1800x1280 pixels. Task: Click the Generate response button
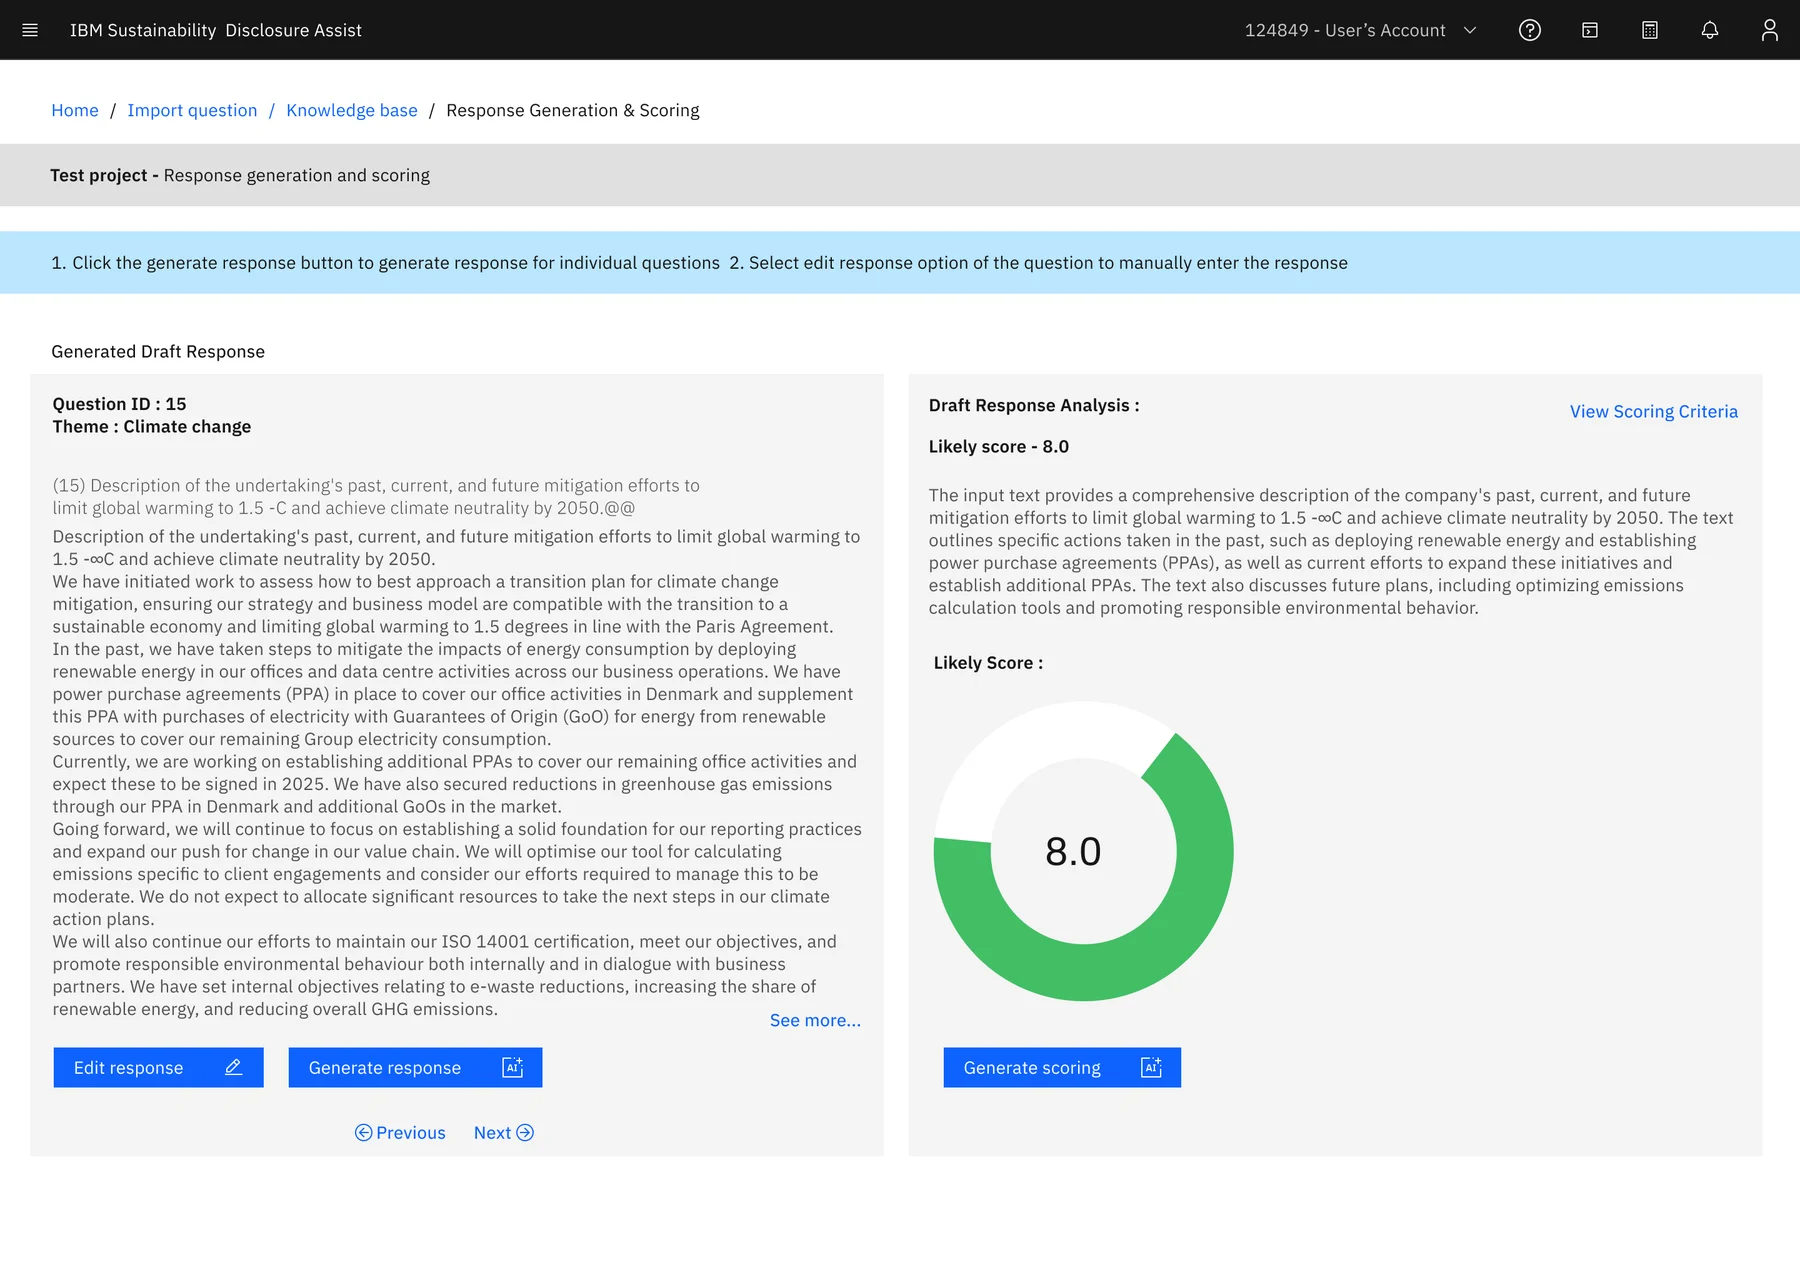pos(415,1067)
